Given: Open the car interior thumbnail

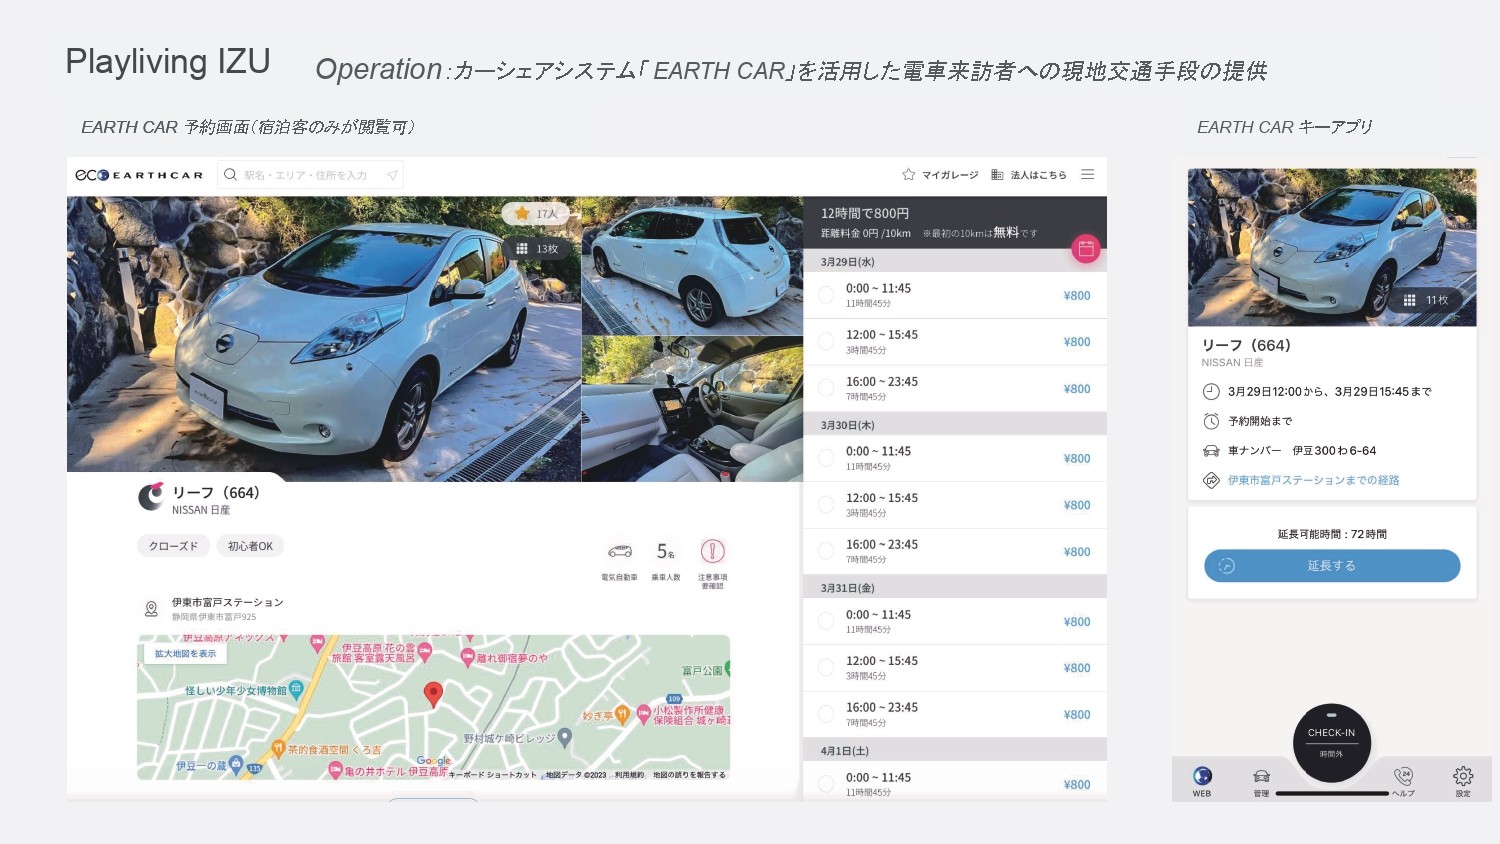Looking at the screenshot, I should click(x=692, y=409).
